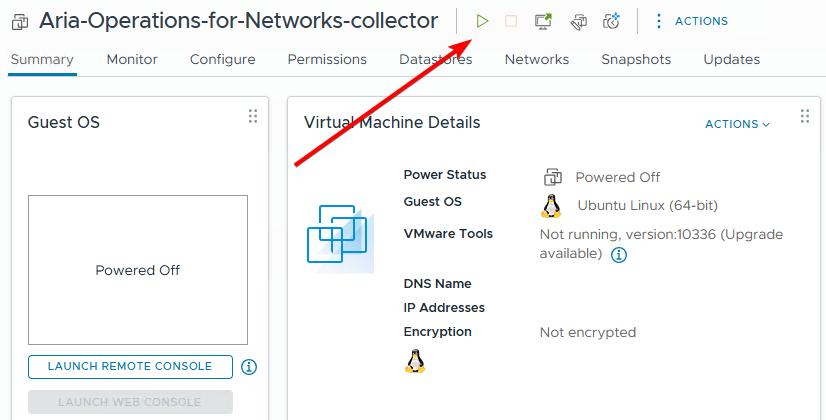Click the VMware Tools upgrade info icon
The image size is (826, 420).
point(619,255)
